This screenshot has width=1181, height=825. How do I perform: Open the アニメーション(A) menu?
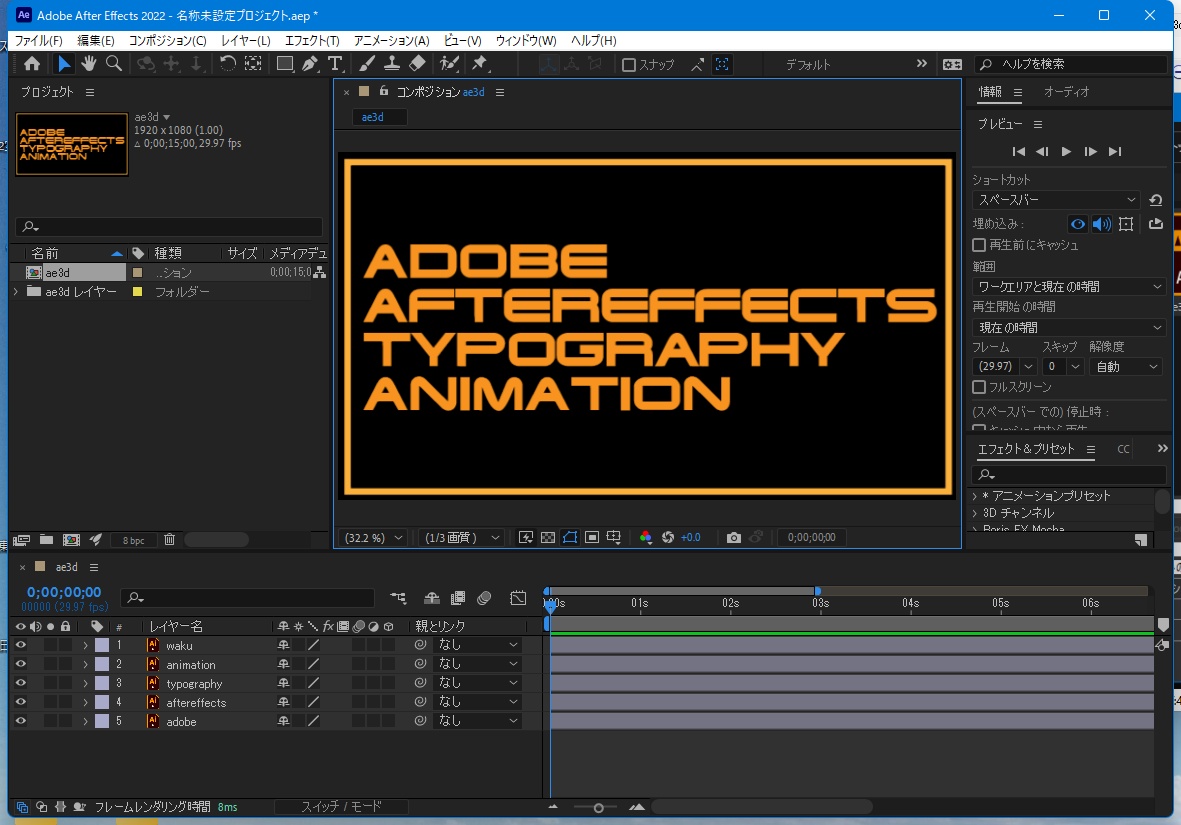[x=392, y=41]
